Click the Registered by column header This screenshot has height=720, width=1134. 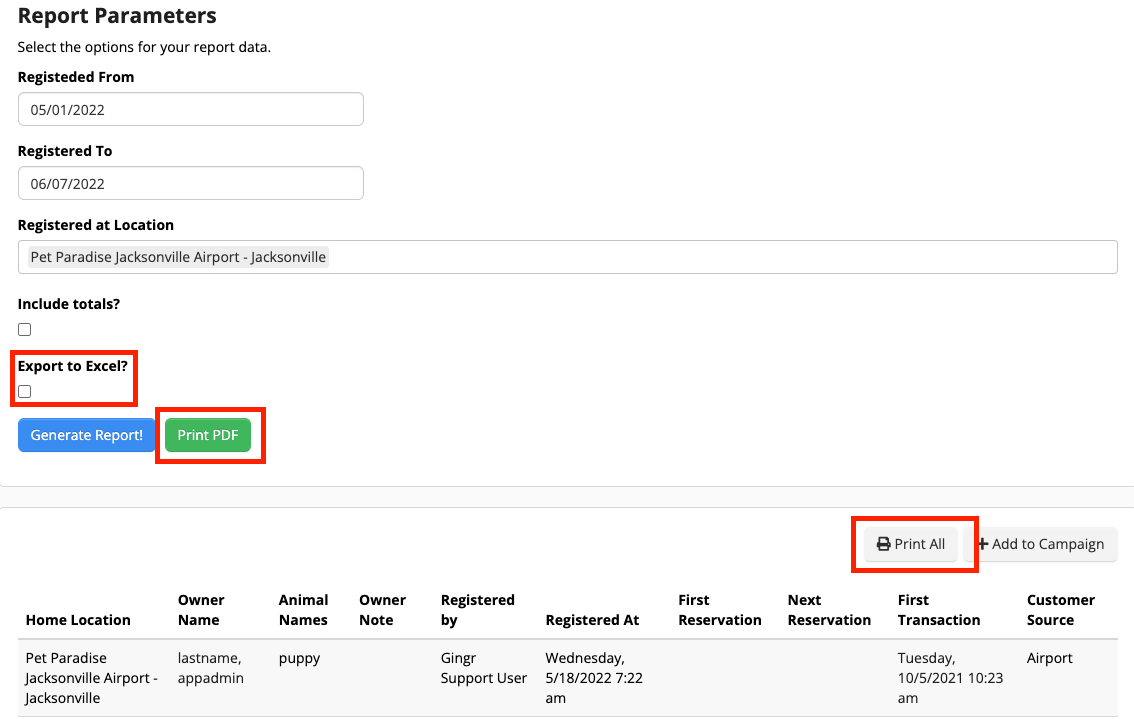[x=478, y=609]
